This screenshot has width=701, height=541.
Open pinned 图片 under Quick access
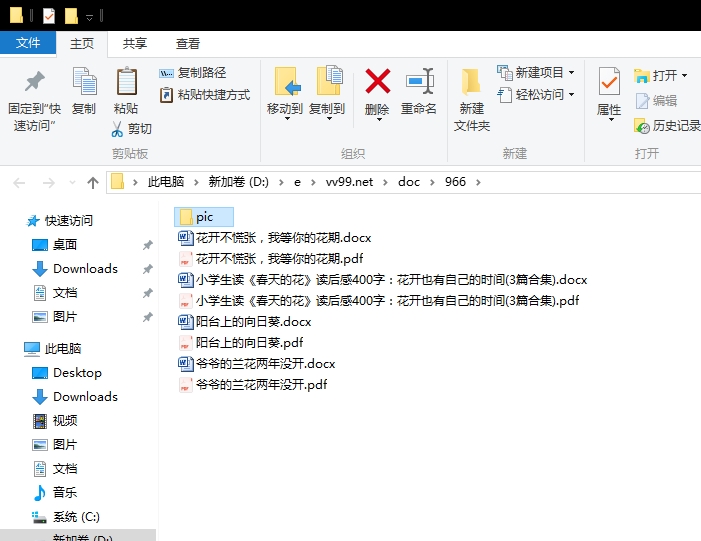coord(55,317)
